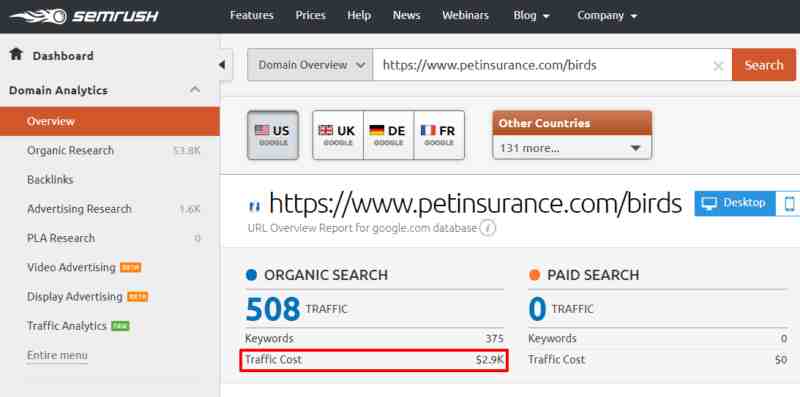Select the US Google database

pyautogui.click(x=273, y=135)
